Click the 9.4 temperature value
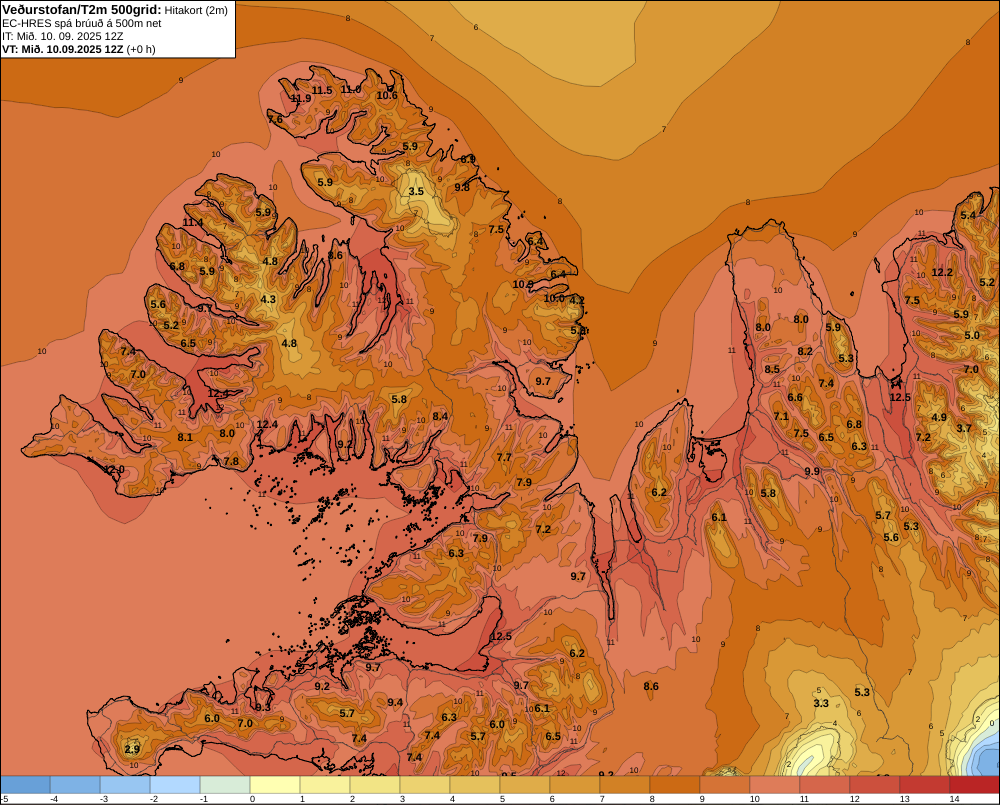 coord(395,703)
